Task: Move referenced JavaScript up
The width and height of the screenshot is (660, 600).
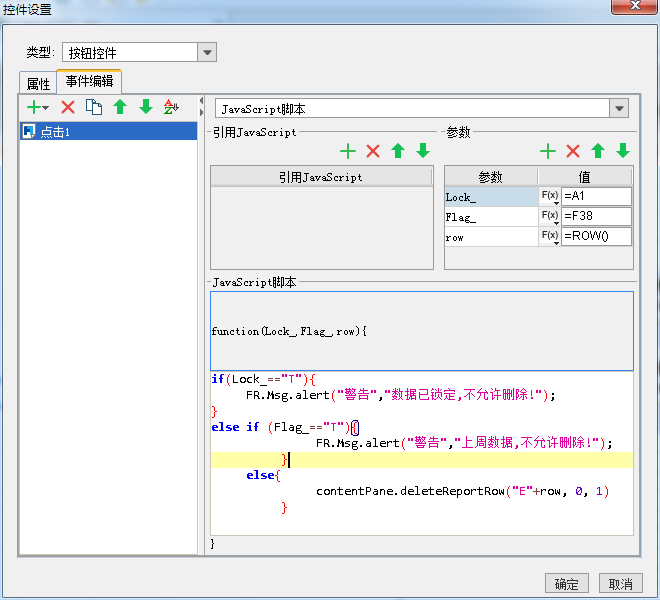Action: click(x=398, y=151)
